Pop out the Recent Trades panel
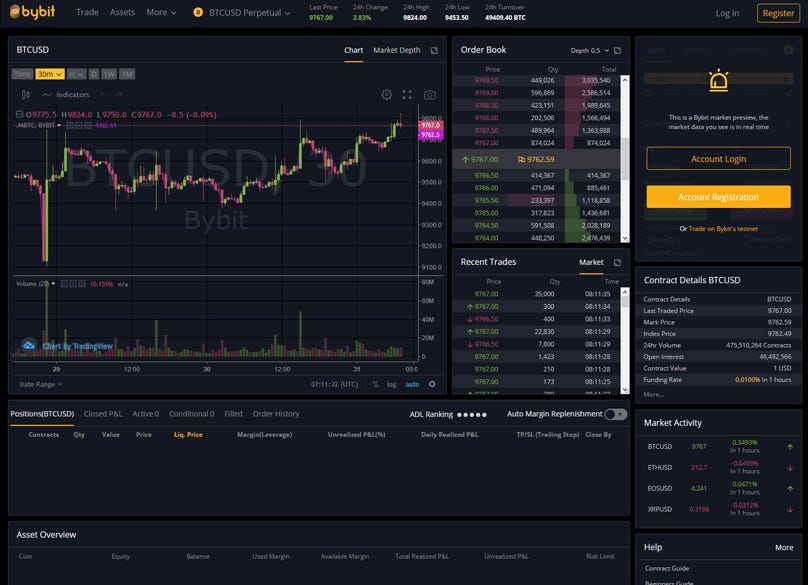The height and width of the screenshot is (585, 808). click(617, 262)
